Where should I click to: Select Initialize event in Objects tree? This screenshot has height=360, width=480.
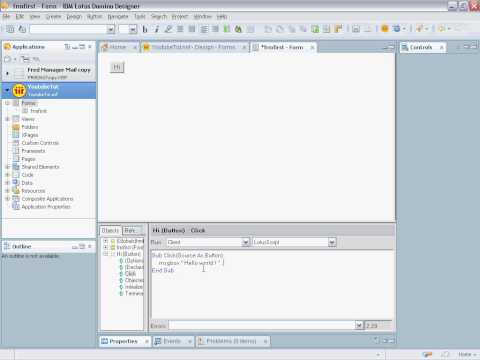coord(134,287)
